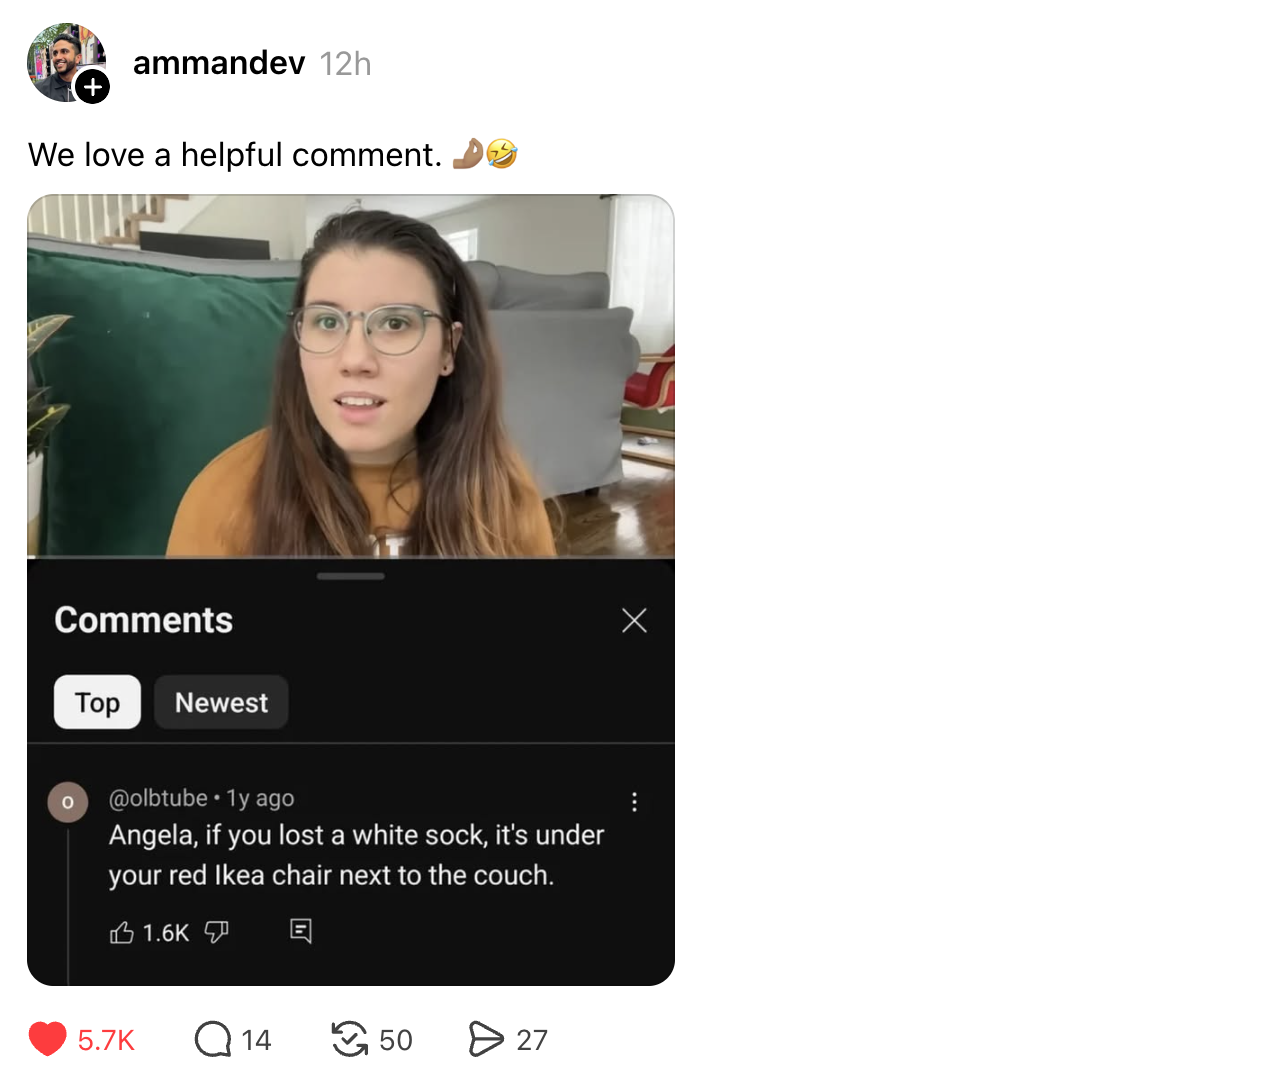The width and height of the screenshot is (1274, 1076).
Task: Click the 5.7K likes count
Action: pos(106,1040)
